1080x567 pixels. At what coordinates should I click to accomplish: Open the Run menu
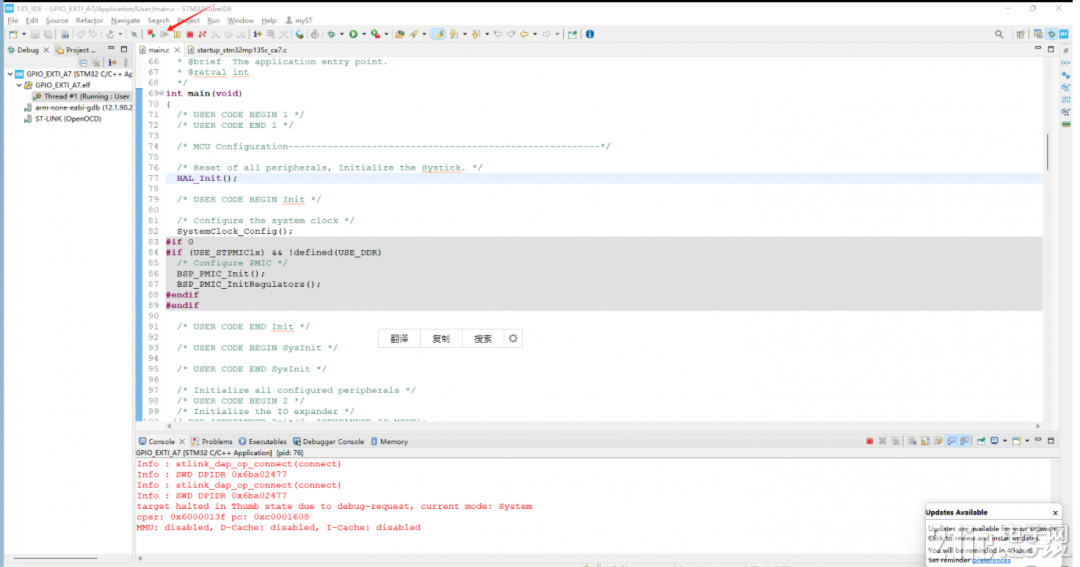point(214,21)
